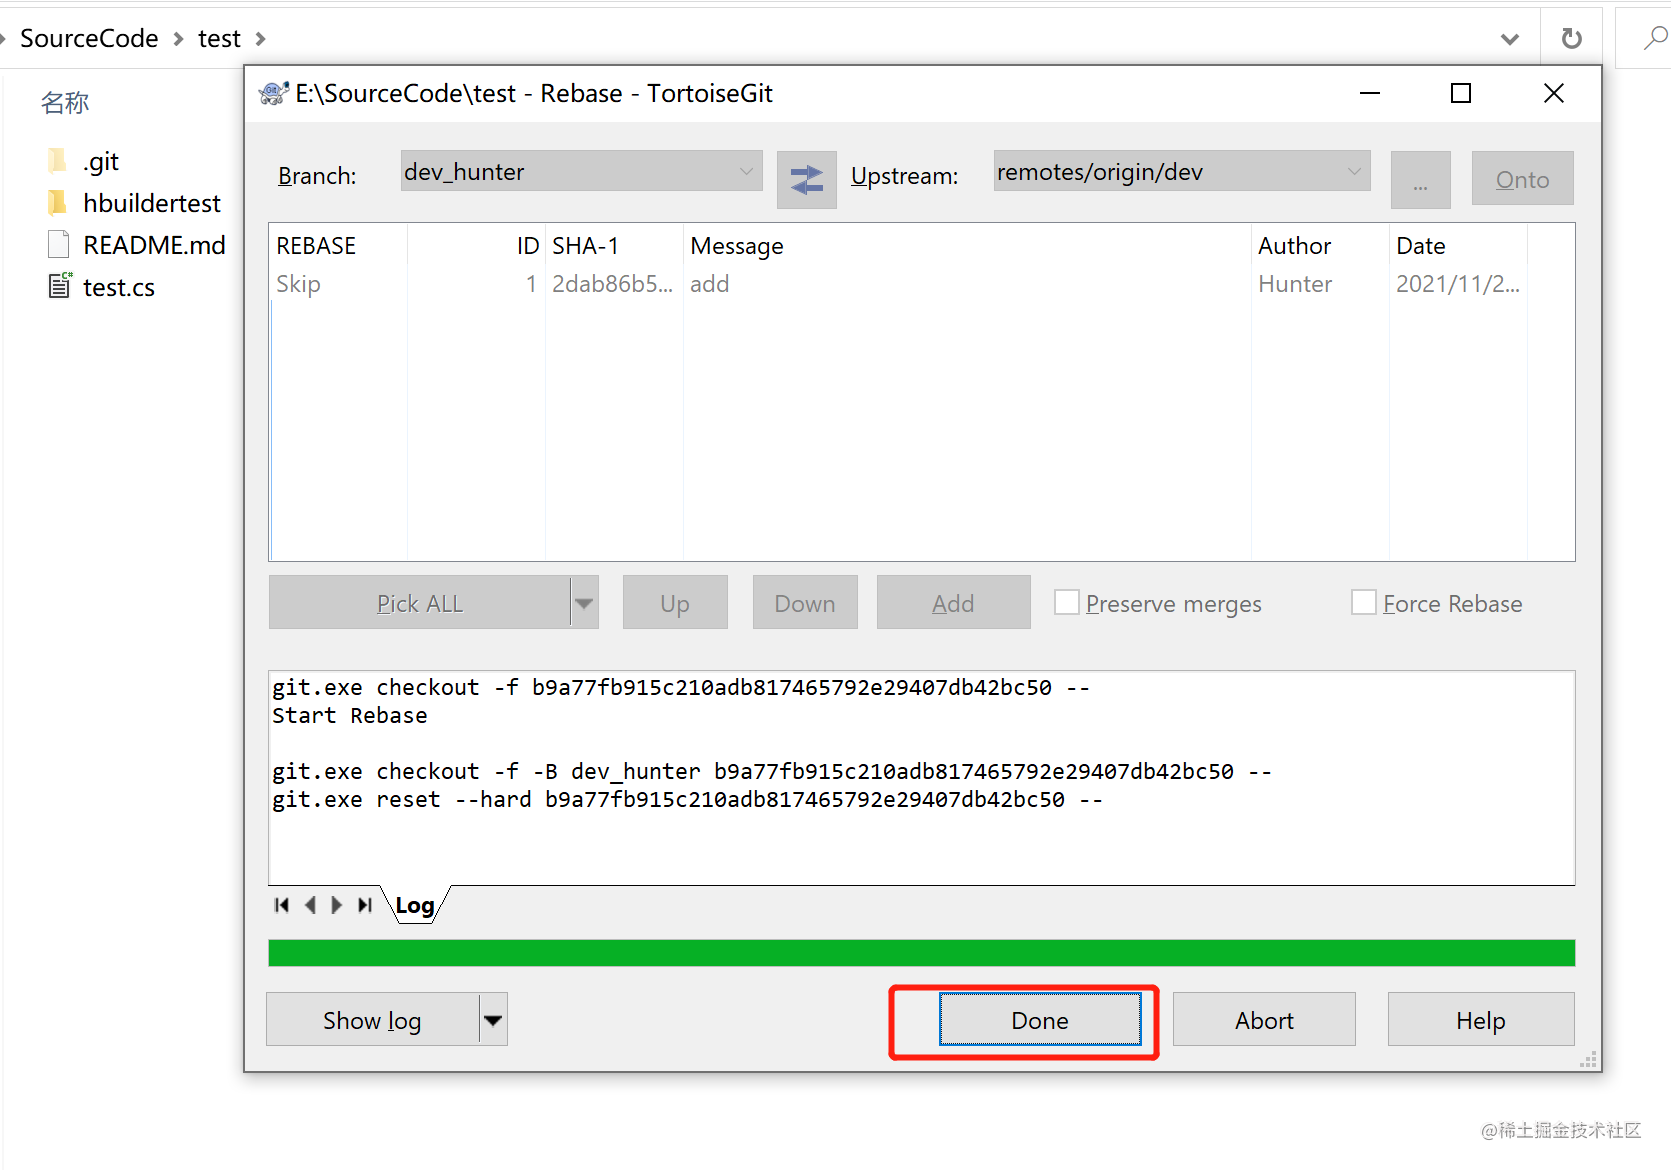Select the README.md file icon

[58, 244]
